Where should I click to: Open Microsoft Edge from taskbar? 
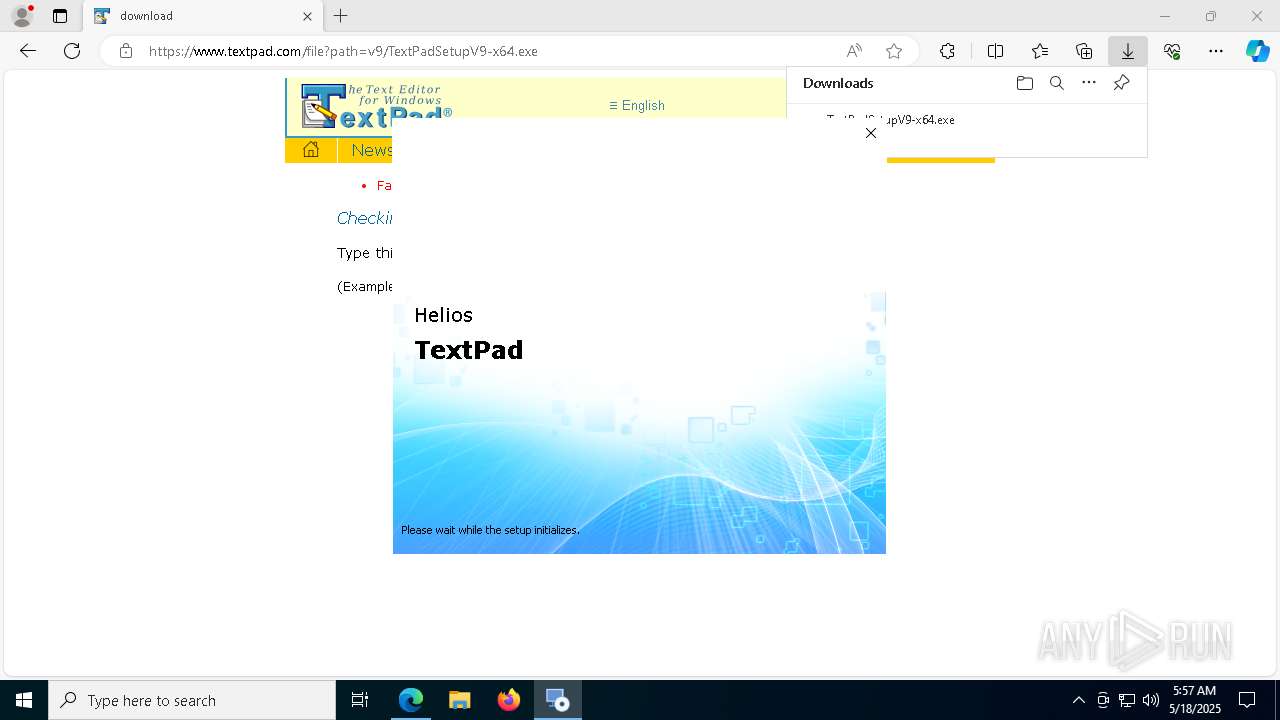click(411, 700)
